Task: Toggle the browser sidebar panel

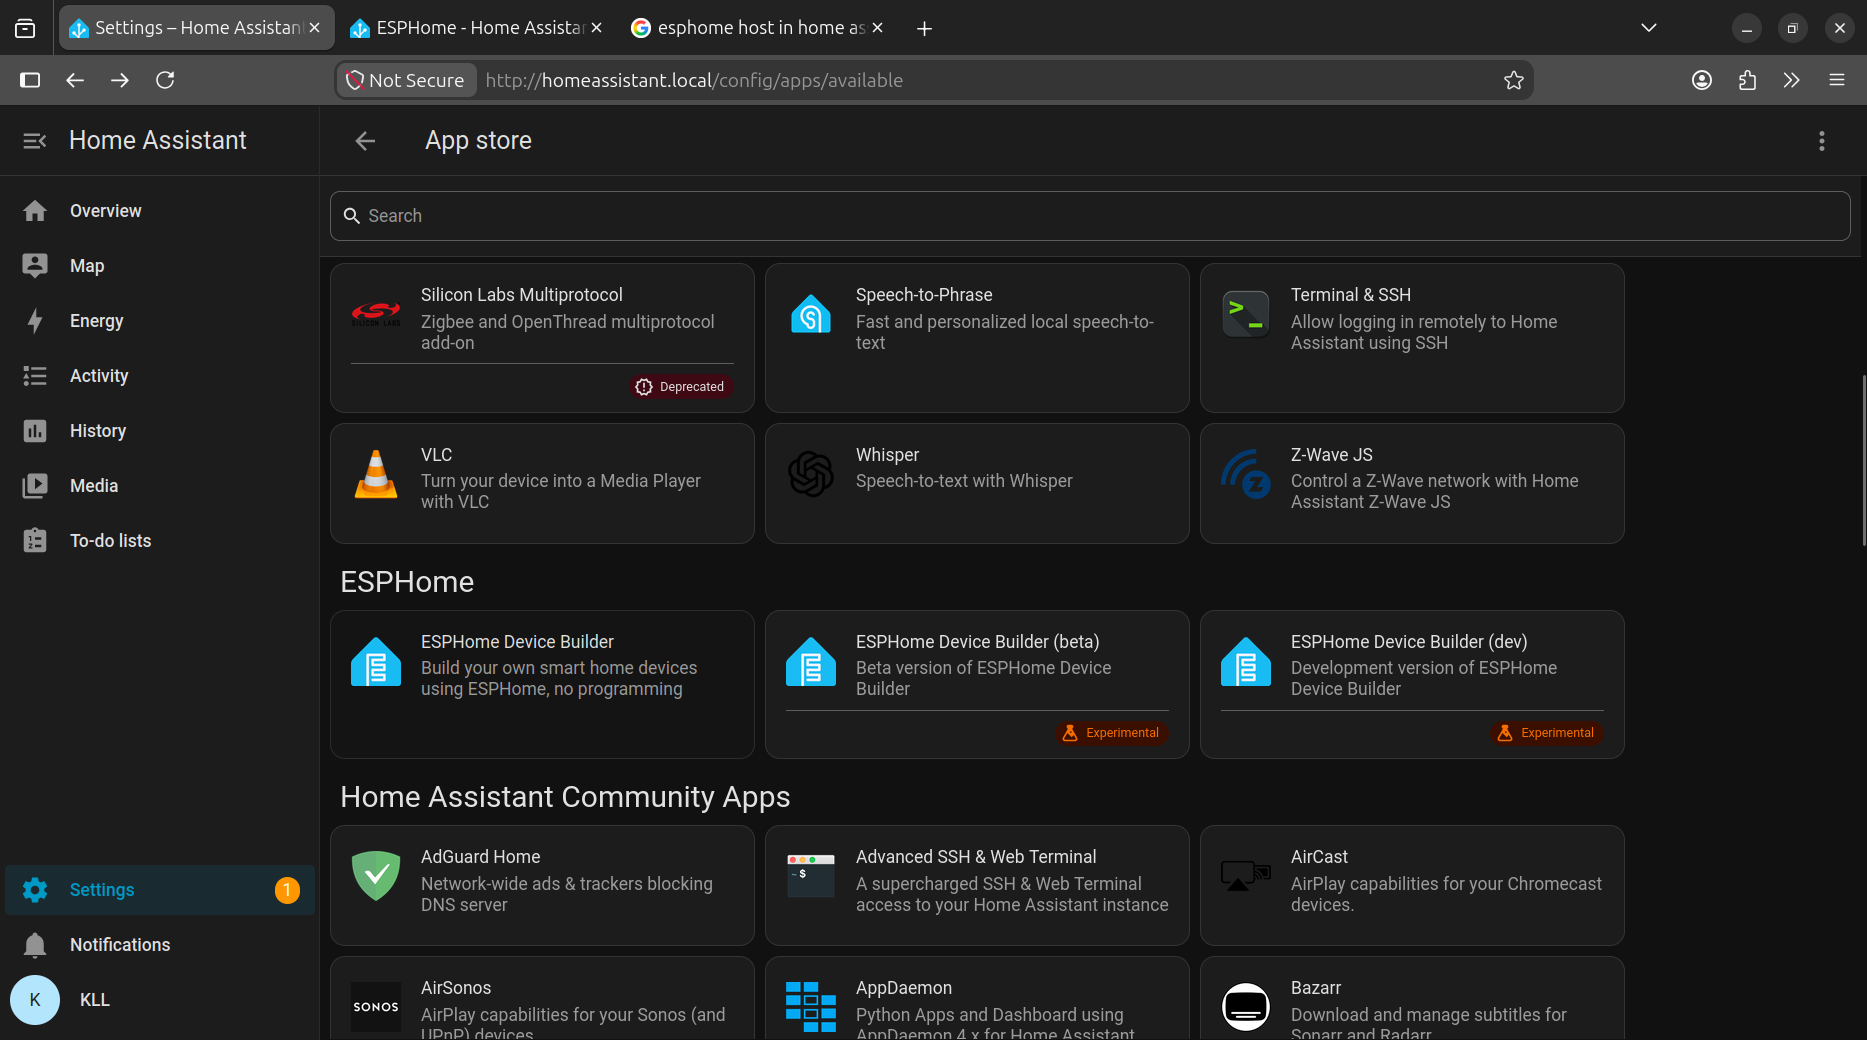Action: click(30, 80)
